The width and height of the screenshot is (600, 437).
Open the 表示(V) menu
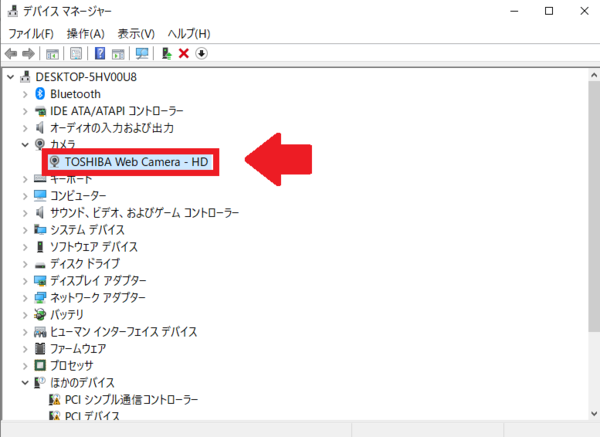136,34
